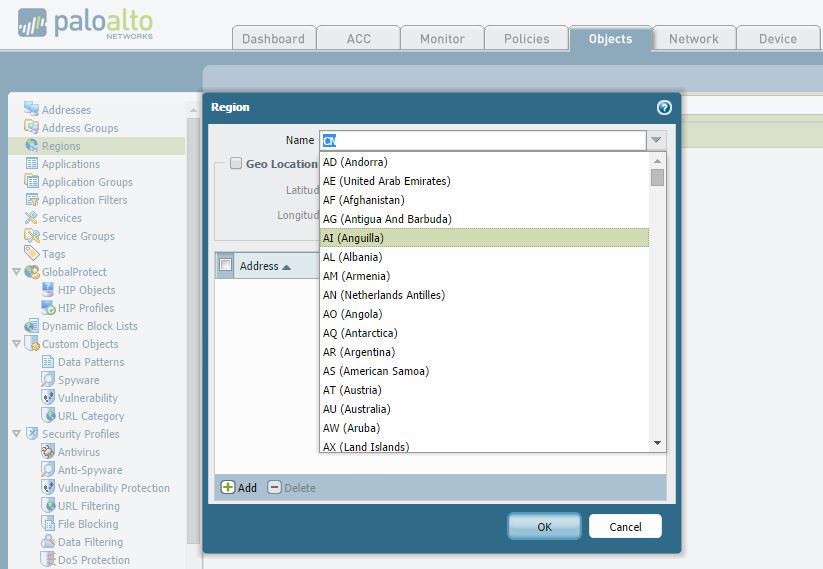Viewport: 823px width, 569px height.
Task: Switch to the Policies tab
Action: tap(526, 38)
